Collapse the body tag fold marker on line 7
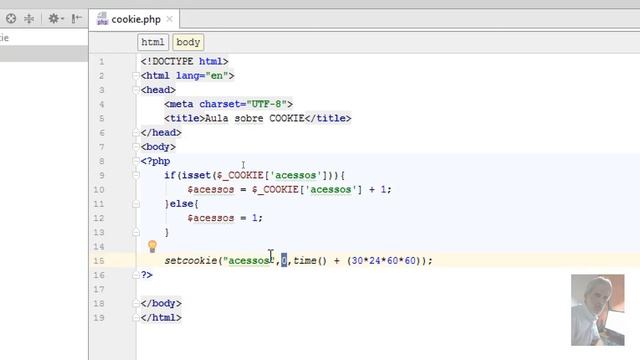 pos(136,147)
